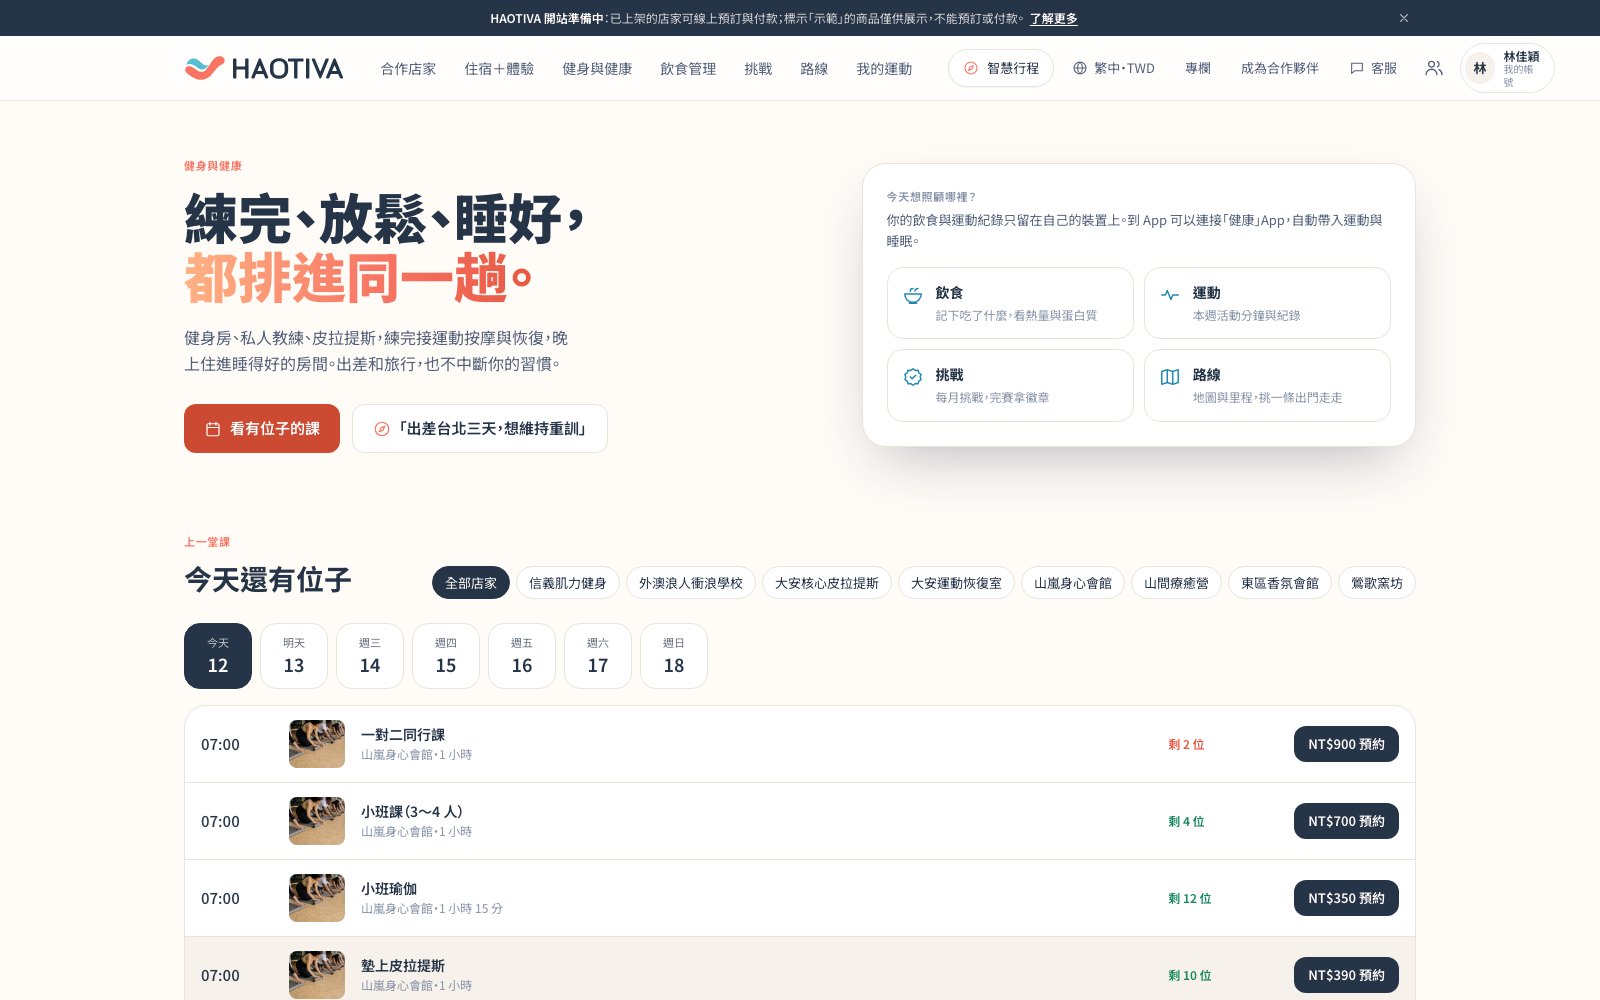Select the 全部店家 filter chip
The image size is (1600, 1000).
tap(471, 583)
